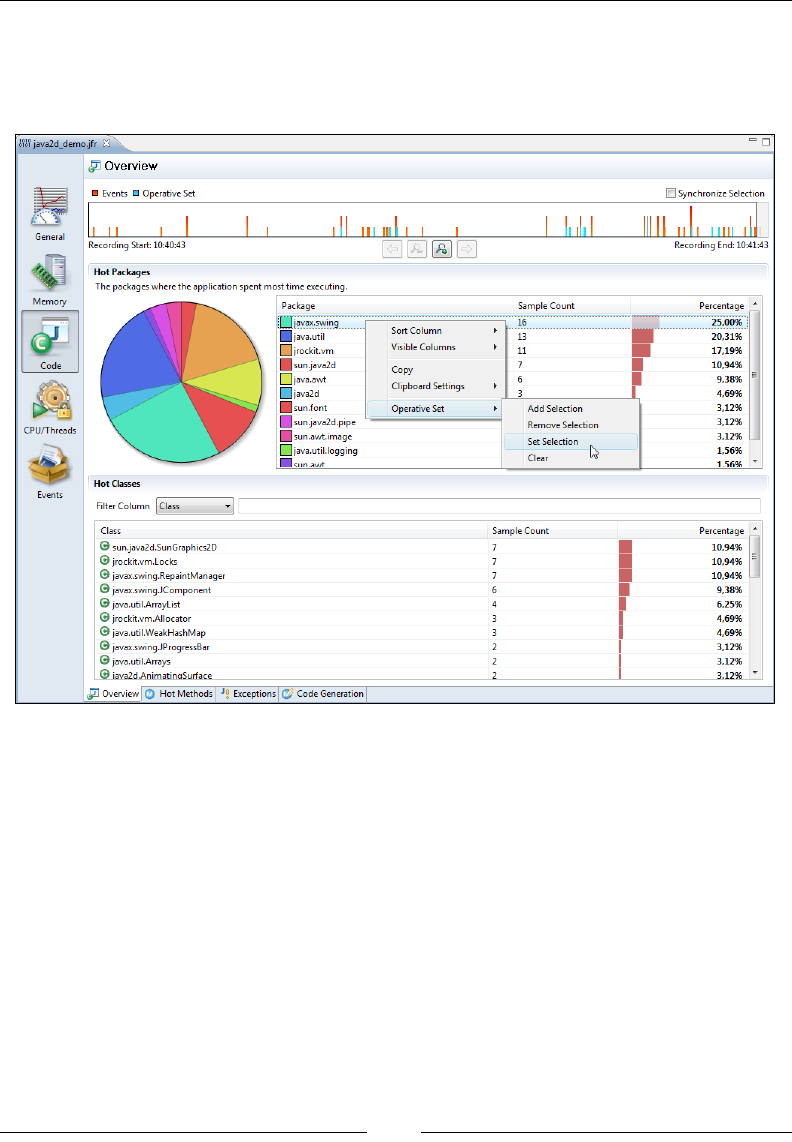This screenshot has width=792, height=1142.
Task: Click the Hot Packages table scrollbar
Action: [x=755, y=382]
